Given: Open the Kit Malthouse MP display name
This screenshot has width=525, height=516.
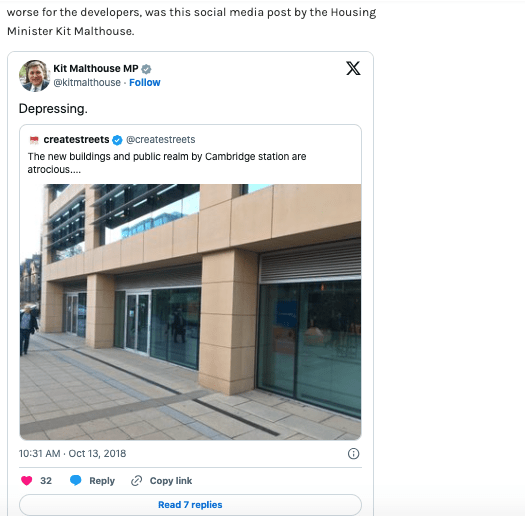Looking at the screenshot, I should point(96,68).
